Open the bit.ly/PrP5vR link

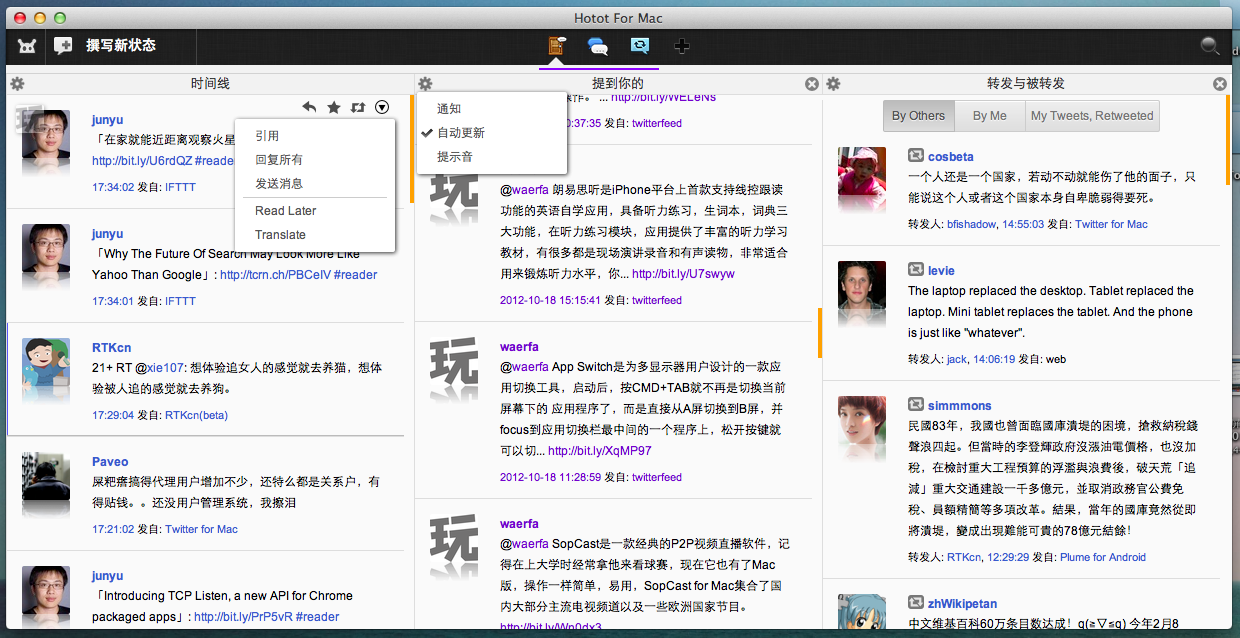(243, 617)
